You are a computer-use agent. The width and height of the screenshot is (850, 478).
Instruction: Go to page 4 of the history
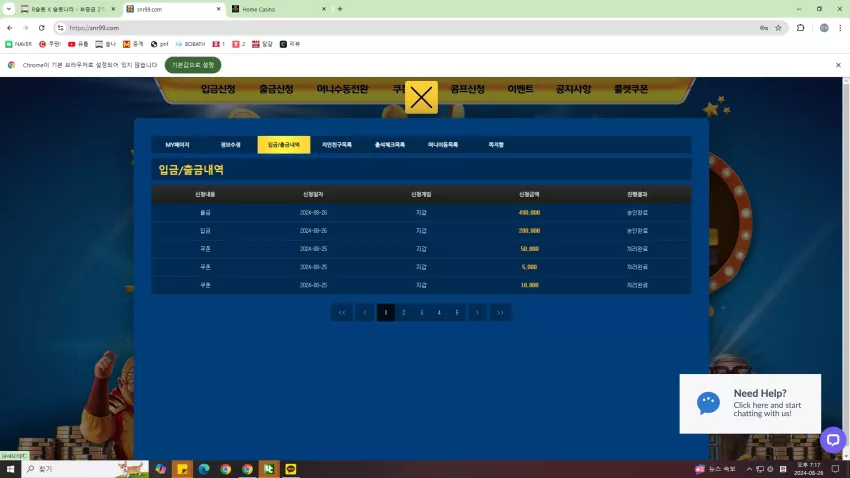click(439, 313)
